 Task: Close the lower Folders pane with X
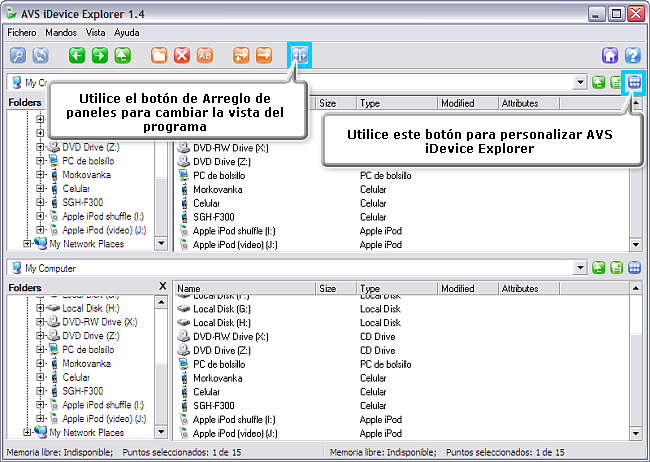click(x=162, y=286)
